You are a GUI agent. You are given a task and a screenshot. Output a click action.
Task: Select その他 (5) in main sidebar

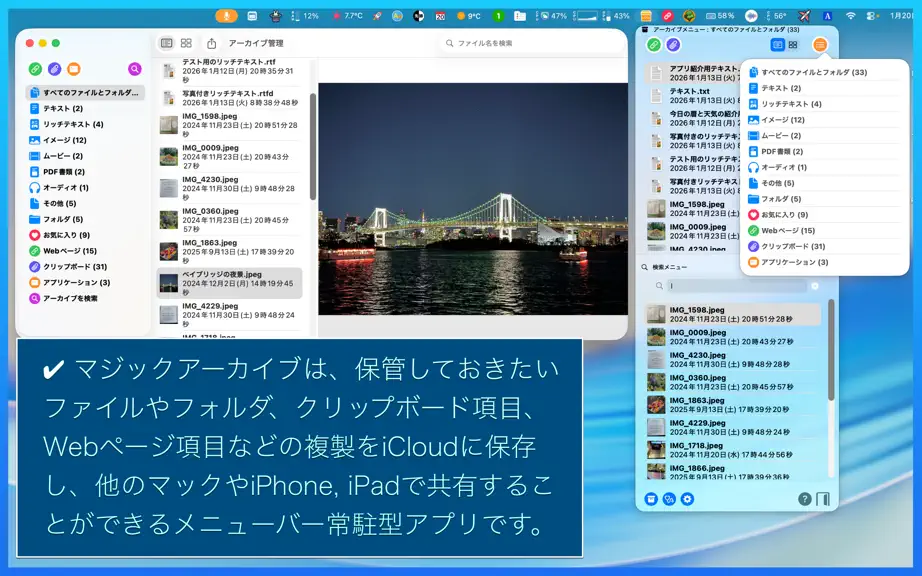click(x=85, y=203)
